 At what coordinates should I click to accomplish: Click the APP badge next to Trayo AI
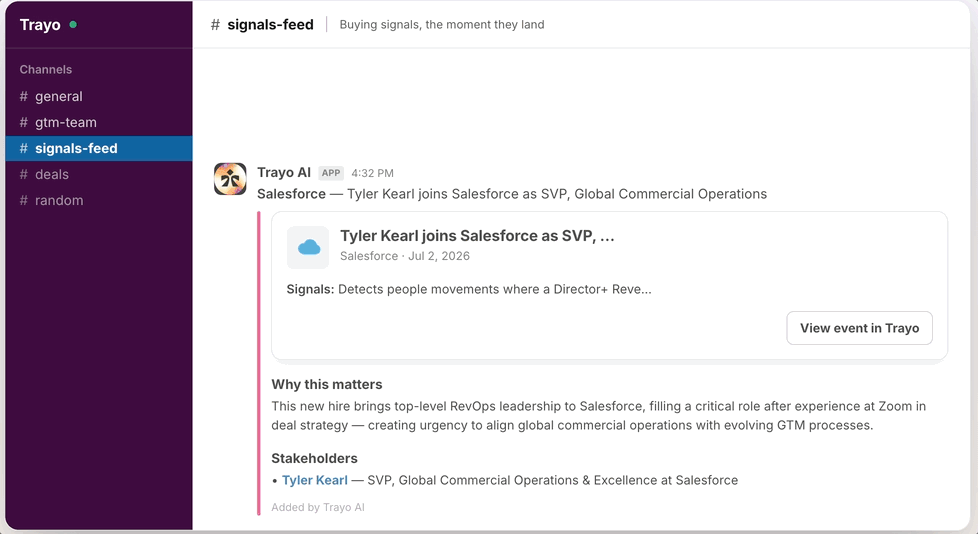tap(331, 173)
